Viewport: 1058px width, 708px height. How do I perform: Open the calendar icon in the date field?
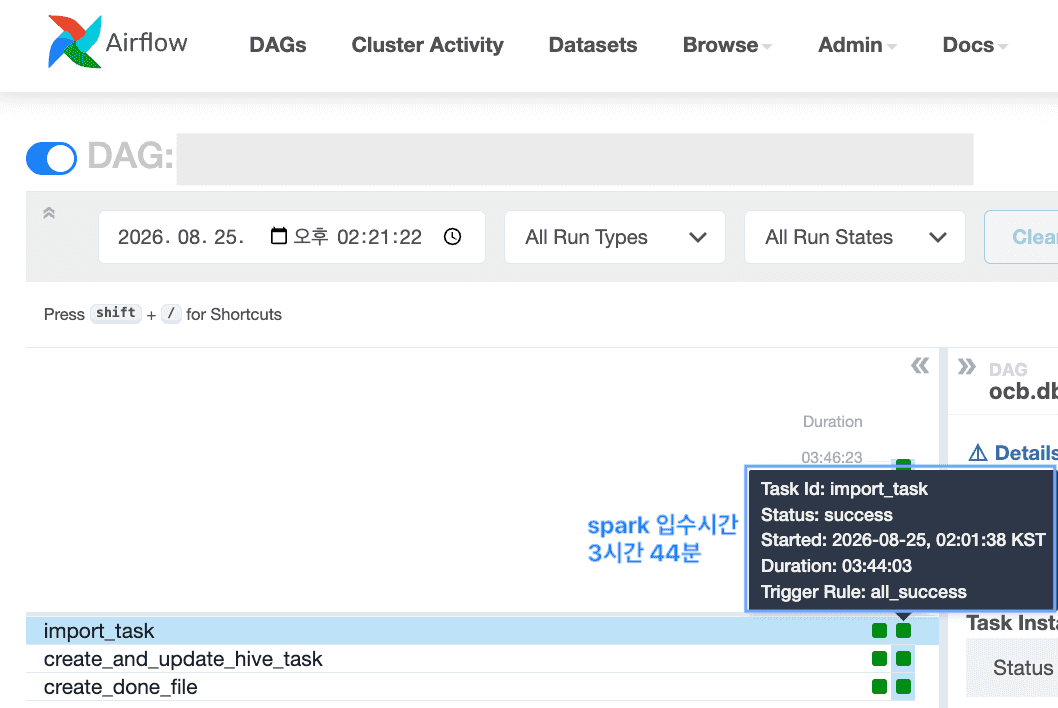279,236
